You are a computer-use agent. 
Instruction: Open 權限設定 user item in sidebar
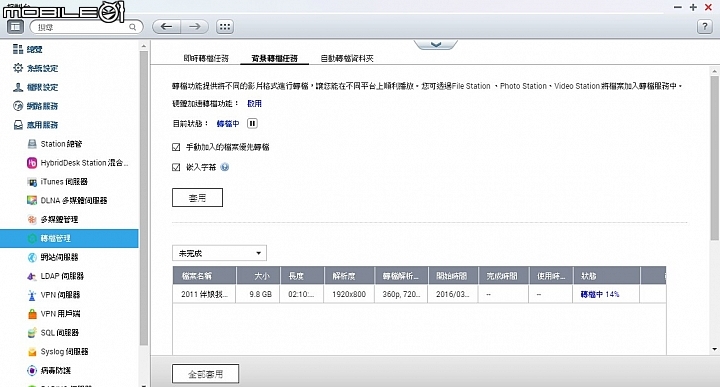pos(36,87)
